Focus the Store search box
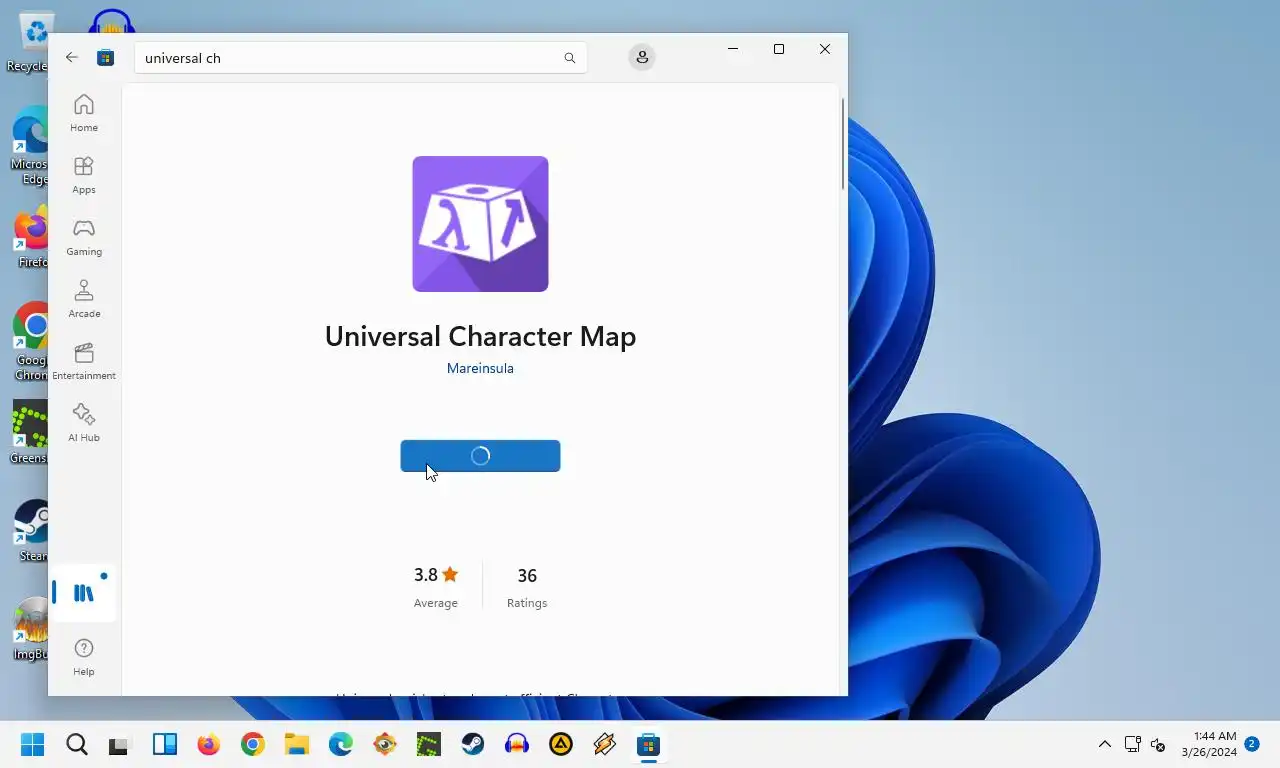The image size is (1280, 768). pyautogui.click(x=361, y=58)
